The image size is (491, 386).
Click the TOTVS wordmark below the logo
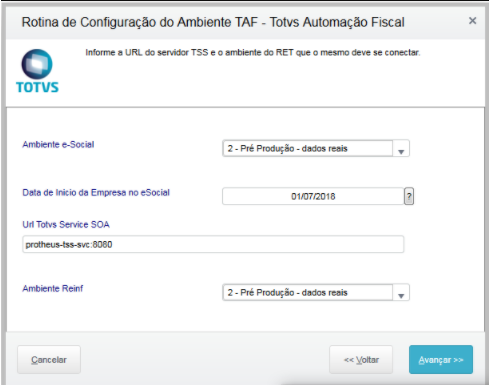[x=37, y=87]
